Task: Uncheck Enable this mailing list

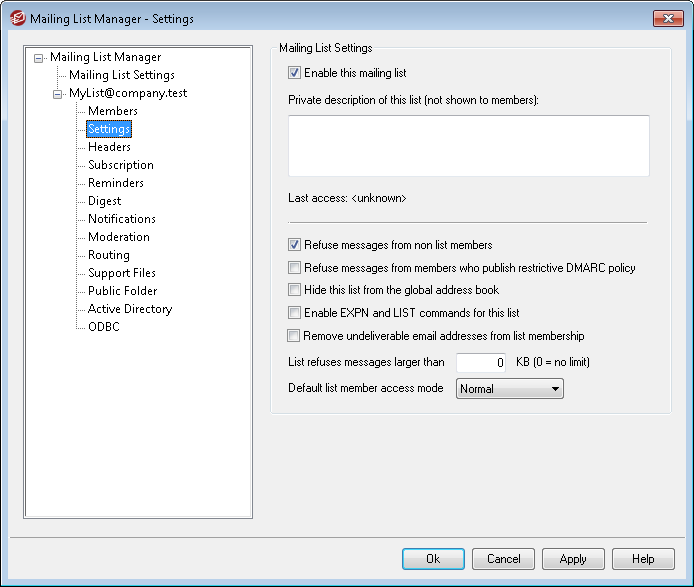Action: pyautogui.click(x=294, y=73)
